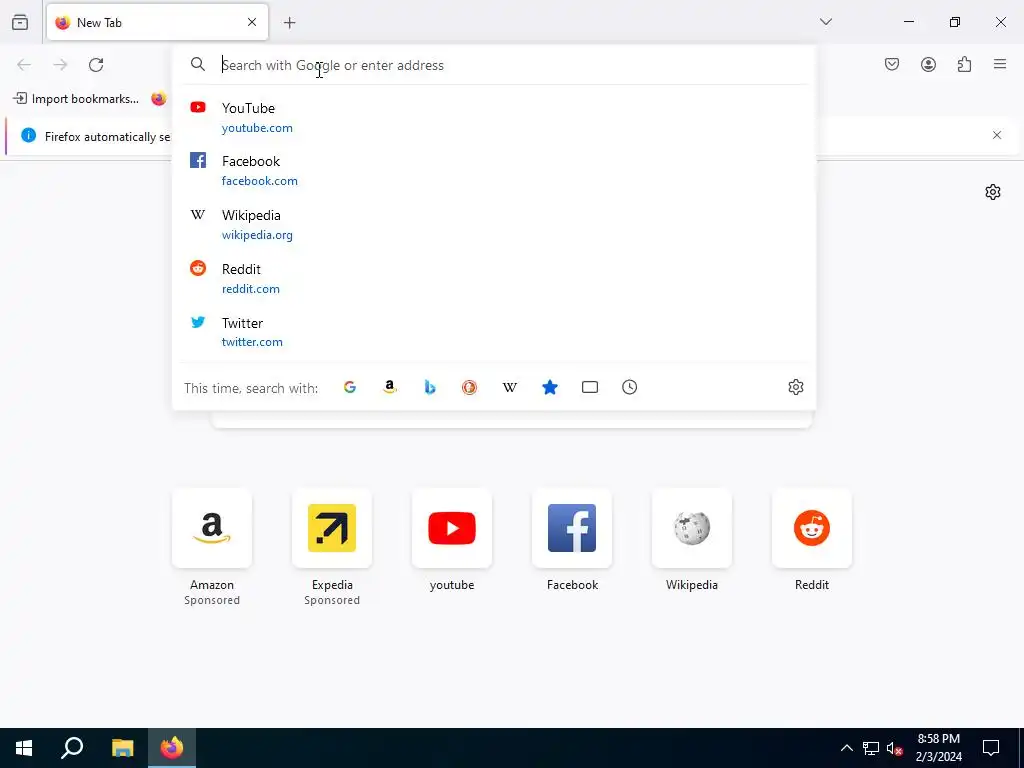Open muted volume tray icon

pos(894,748)
